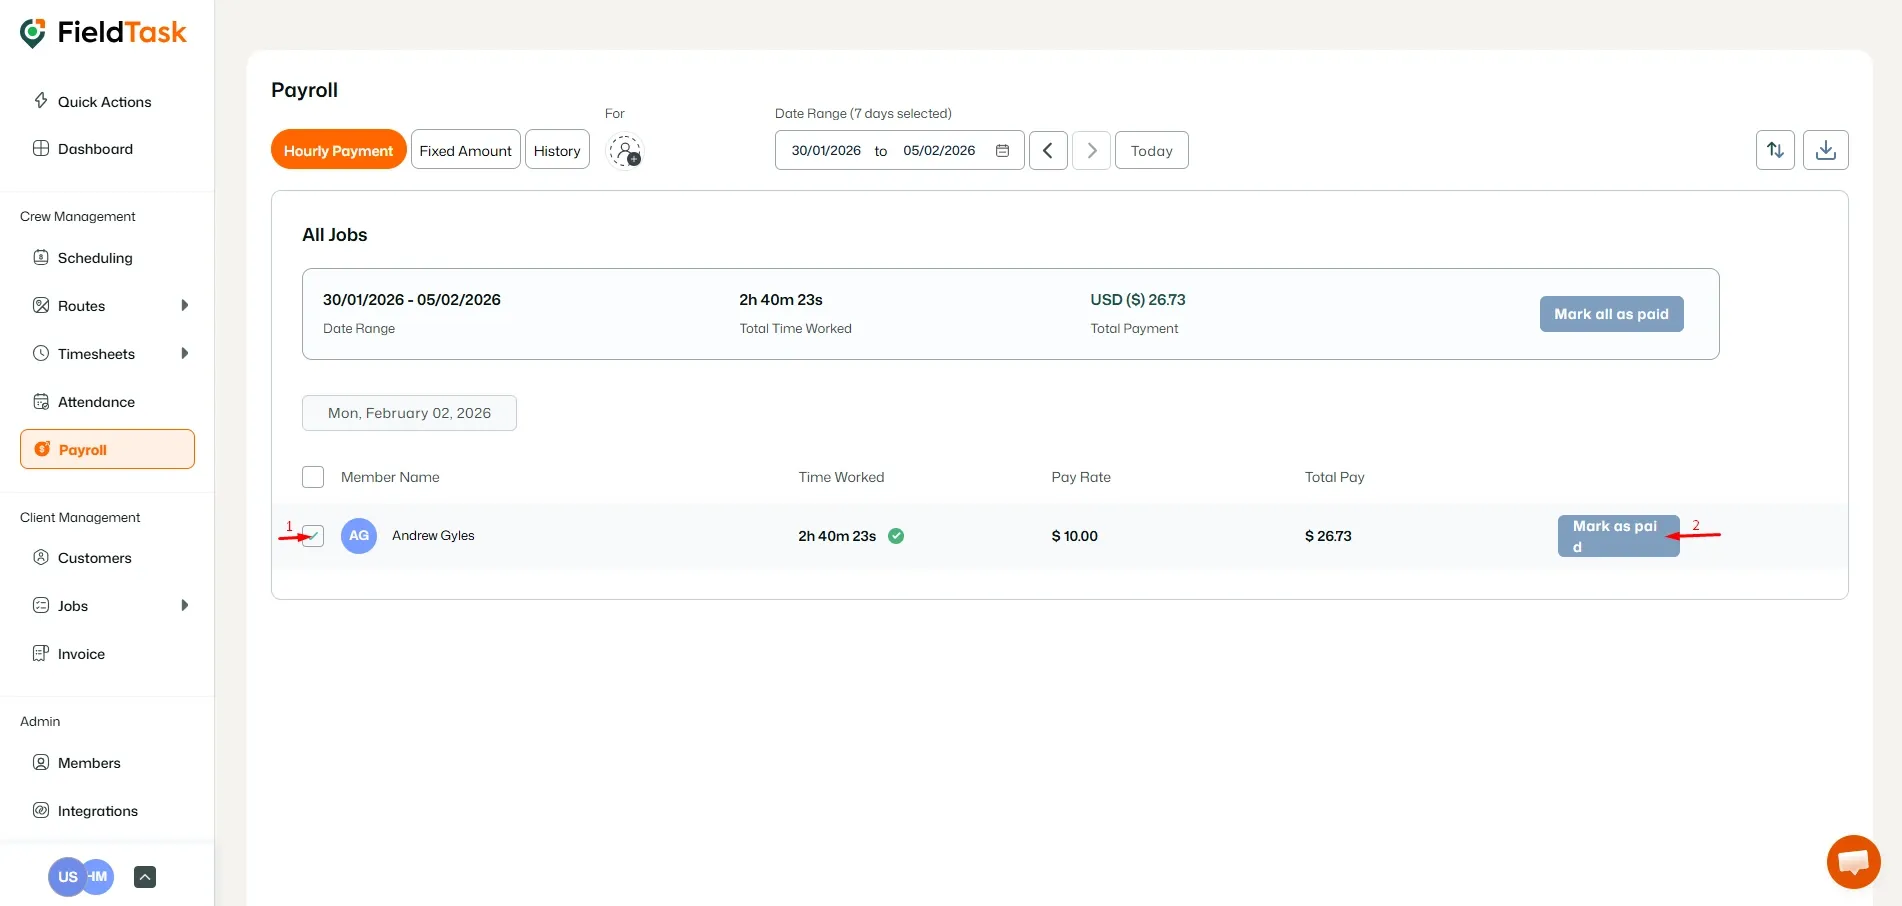Open the download/export payroll icon
This screenshot has height=906, width=1902.
point(1826,150)
